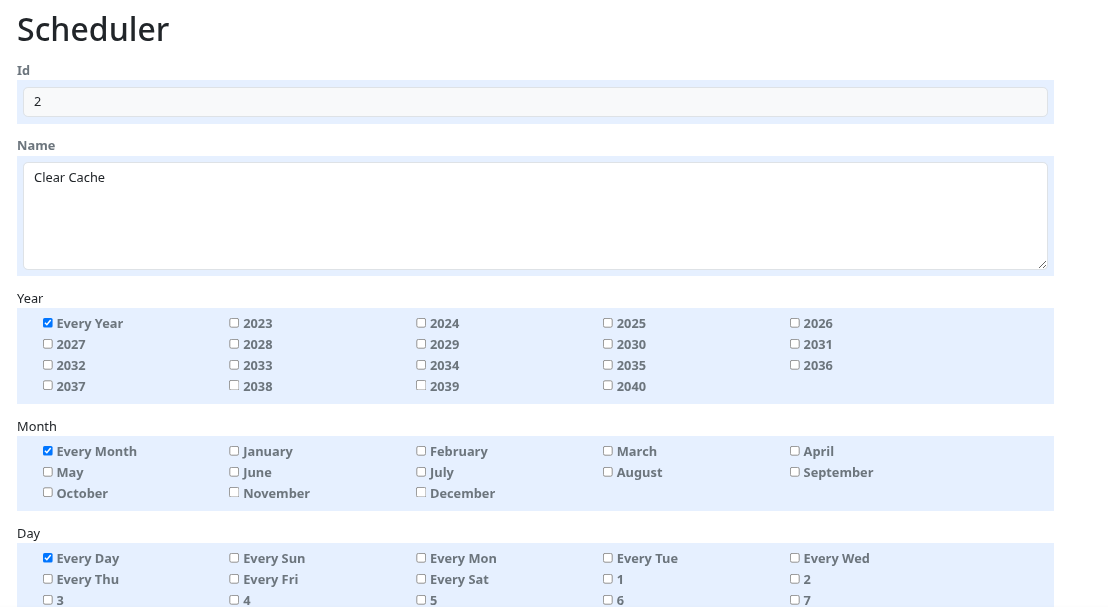
Task: Select the 2040 year checkbox
Action: pos(608,386)
